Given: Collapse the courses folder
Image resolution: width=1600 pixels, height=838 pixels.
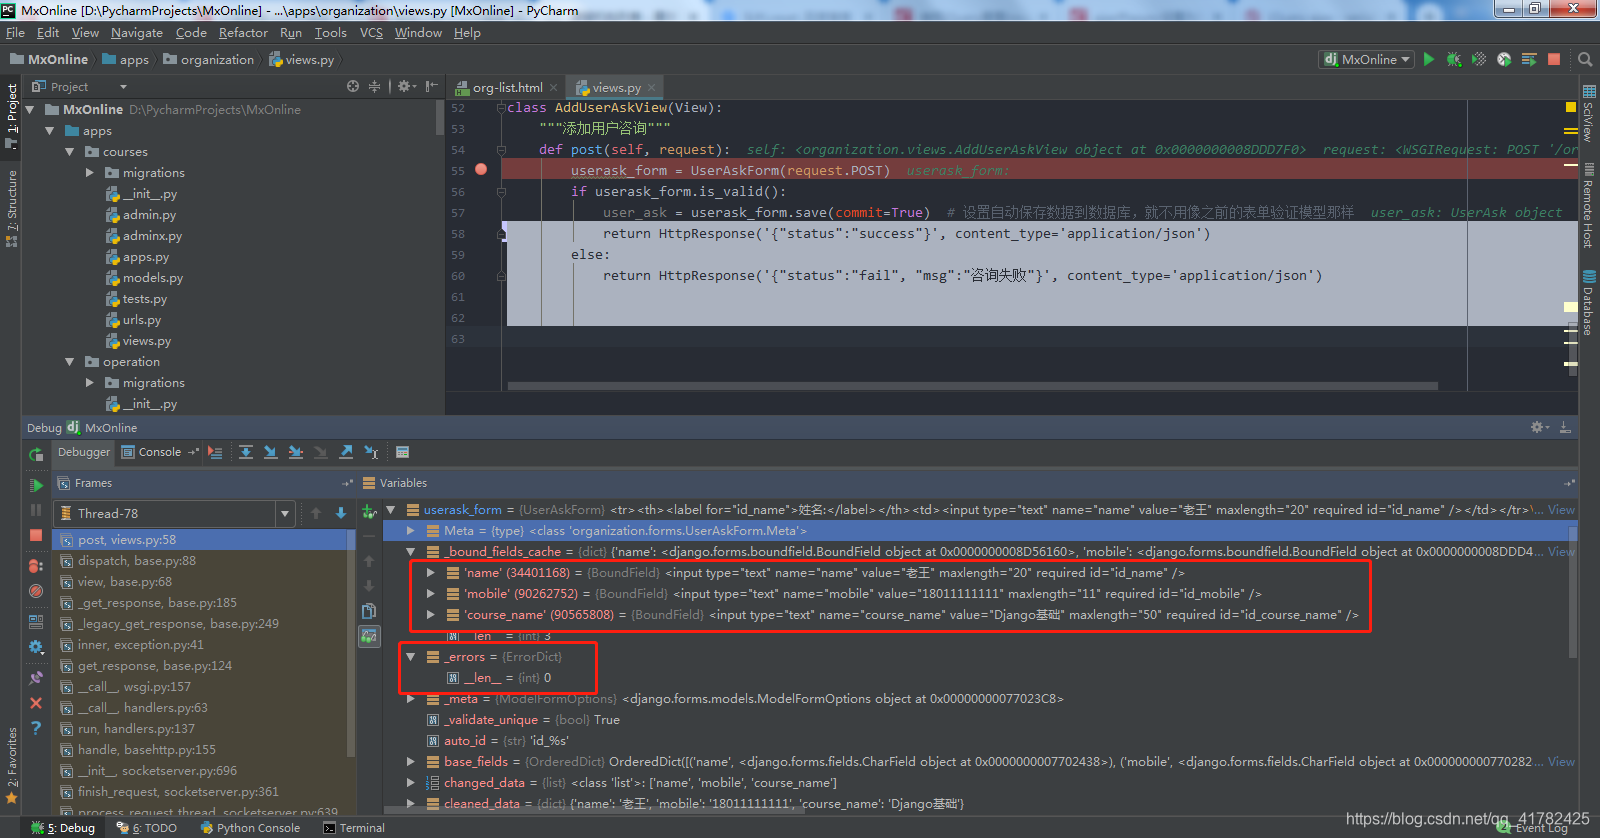Looking at the screenshot, I should (70, 152).
